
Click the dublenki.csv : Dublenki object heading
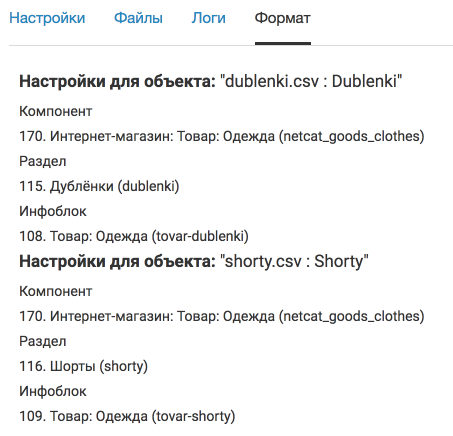click(x=211, y=81)
